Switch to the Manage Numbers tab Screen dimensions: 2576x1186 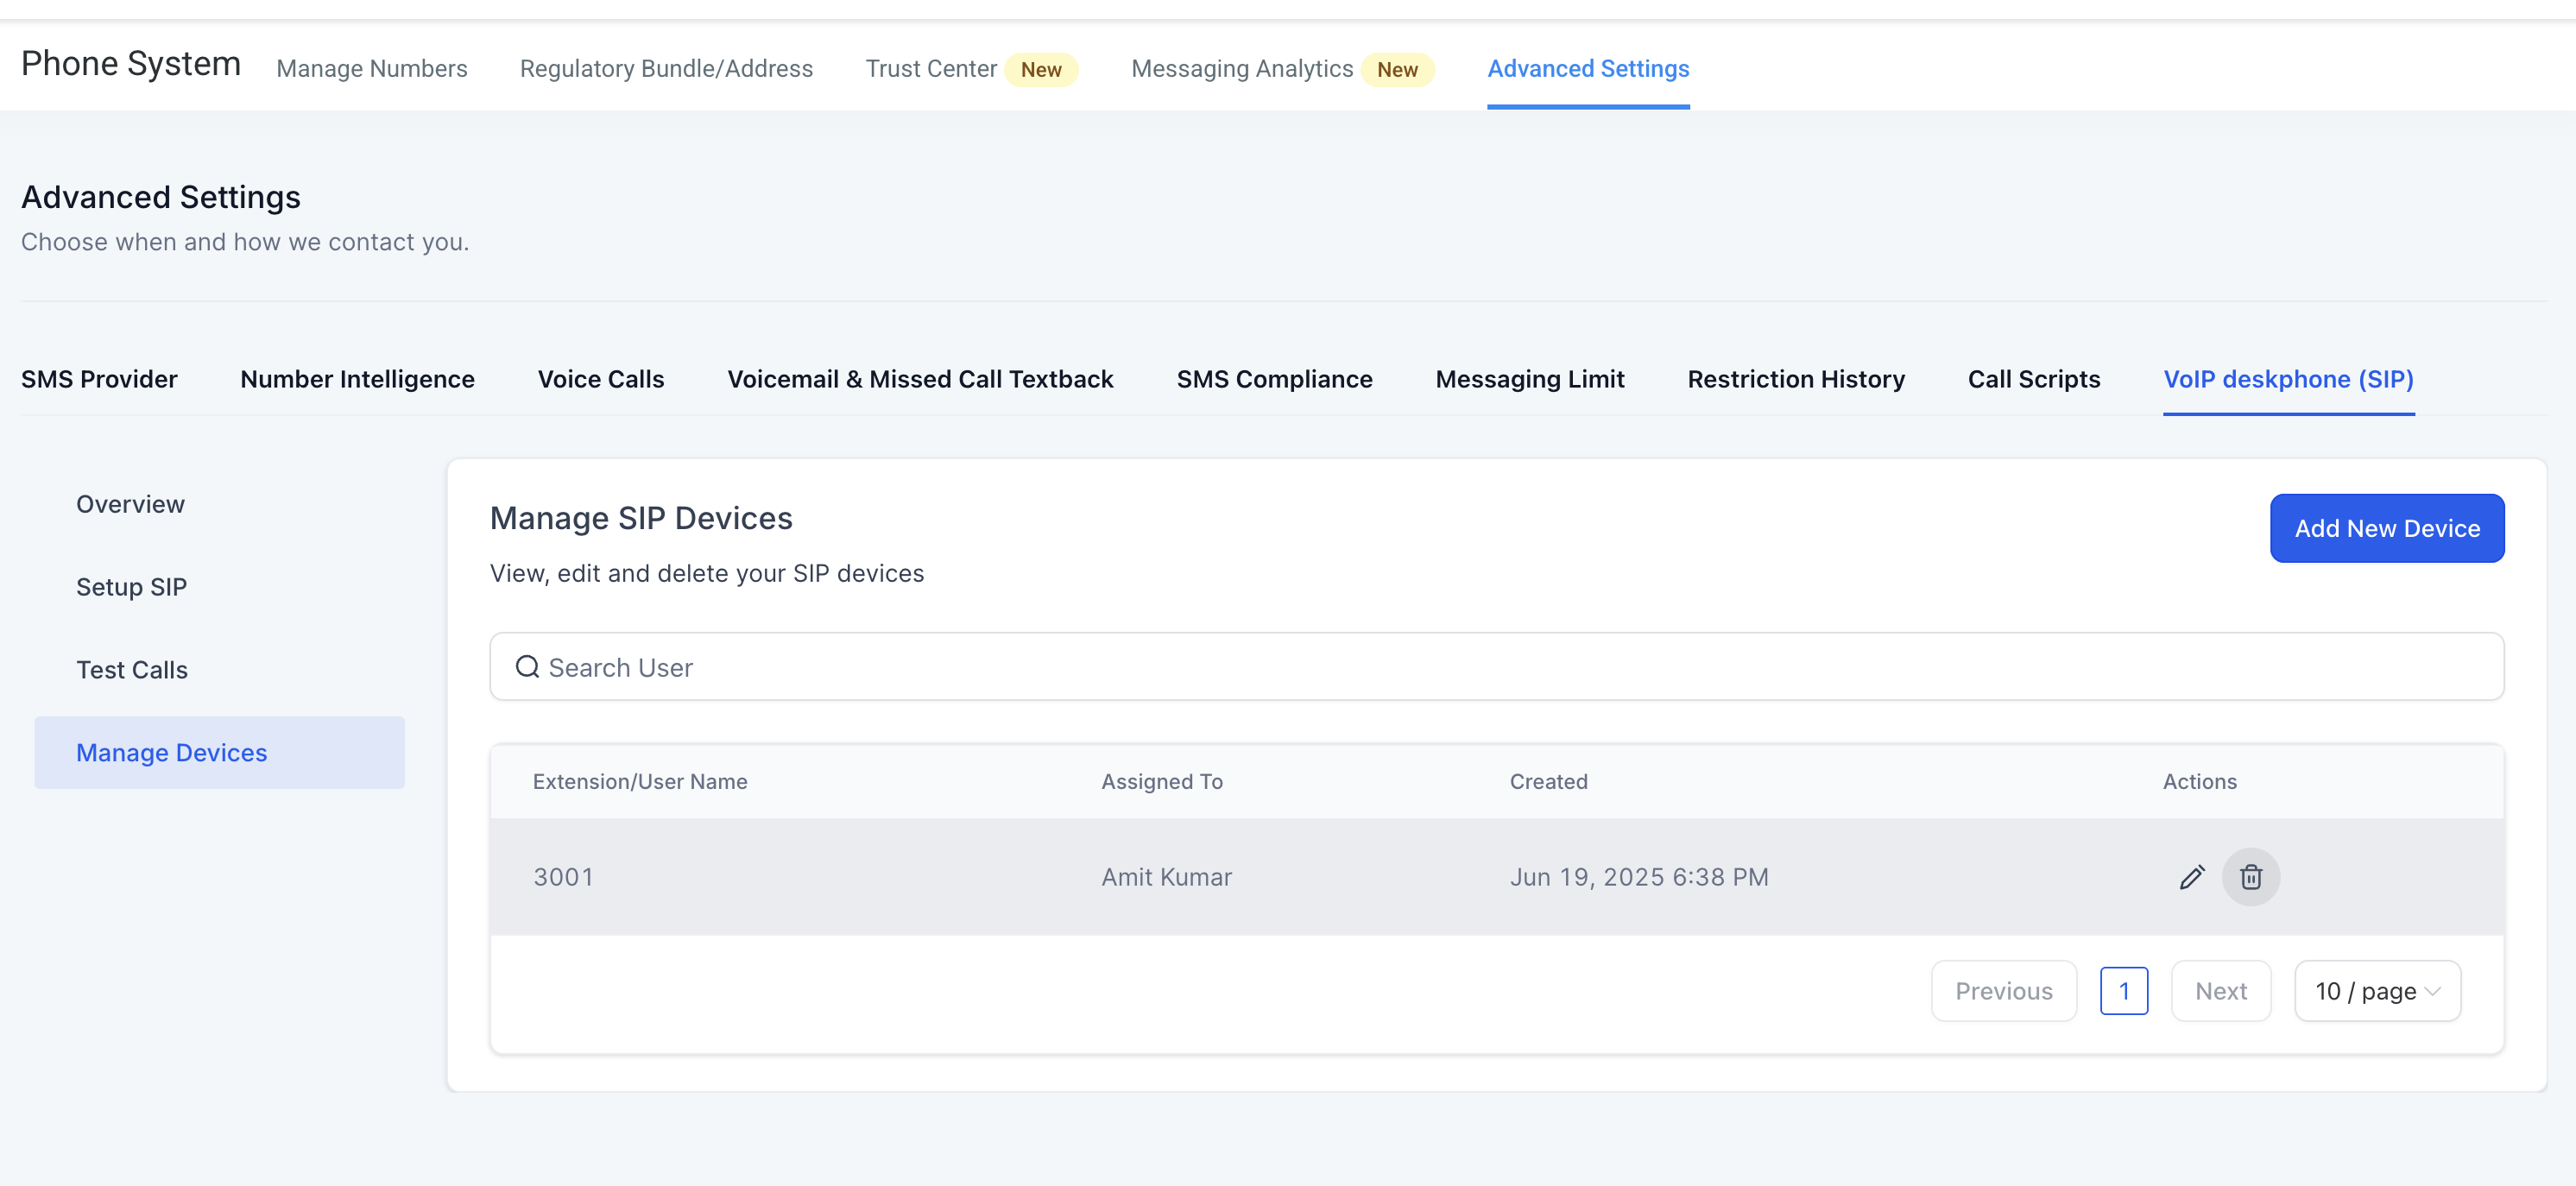coord(372,69)
